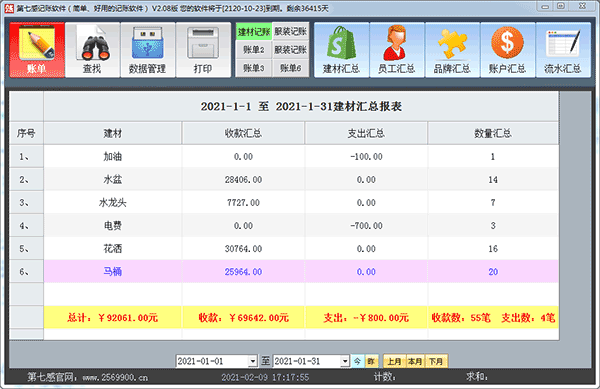Open 品牌汇总 puzzle piece icon
This screenshot has height=389, width=600.
click(452, 50)
